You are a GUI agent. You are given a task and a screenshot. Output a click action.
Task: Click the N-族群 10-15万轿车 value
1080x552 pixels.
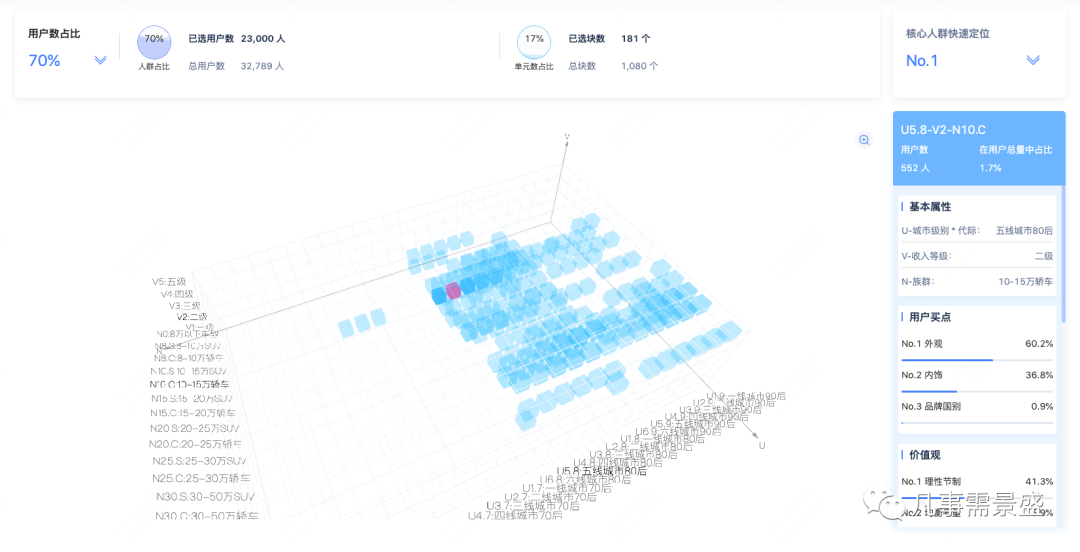(x=1026, y=281)
